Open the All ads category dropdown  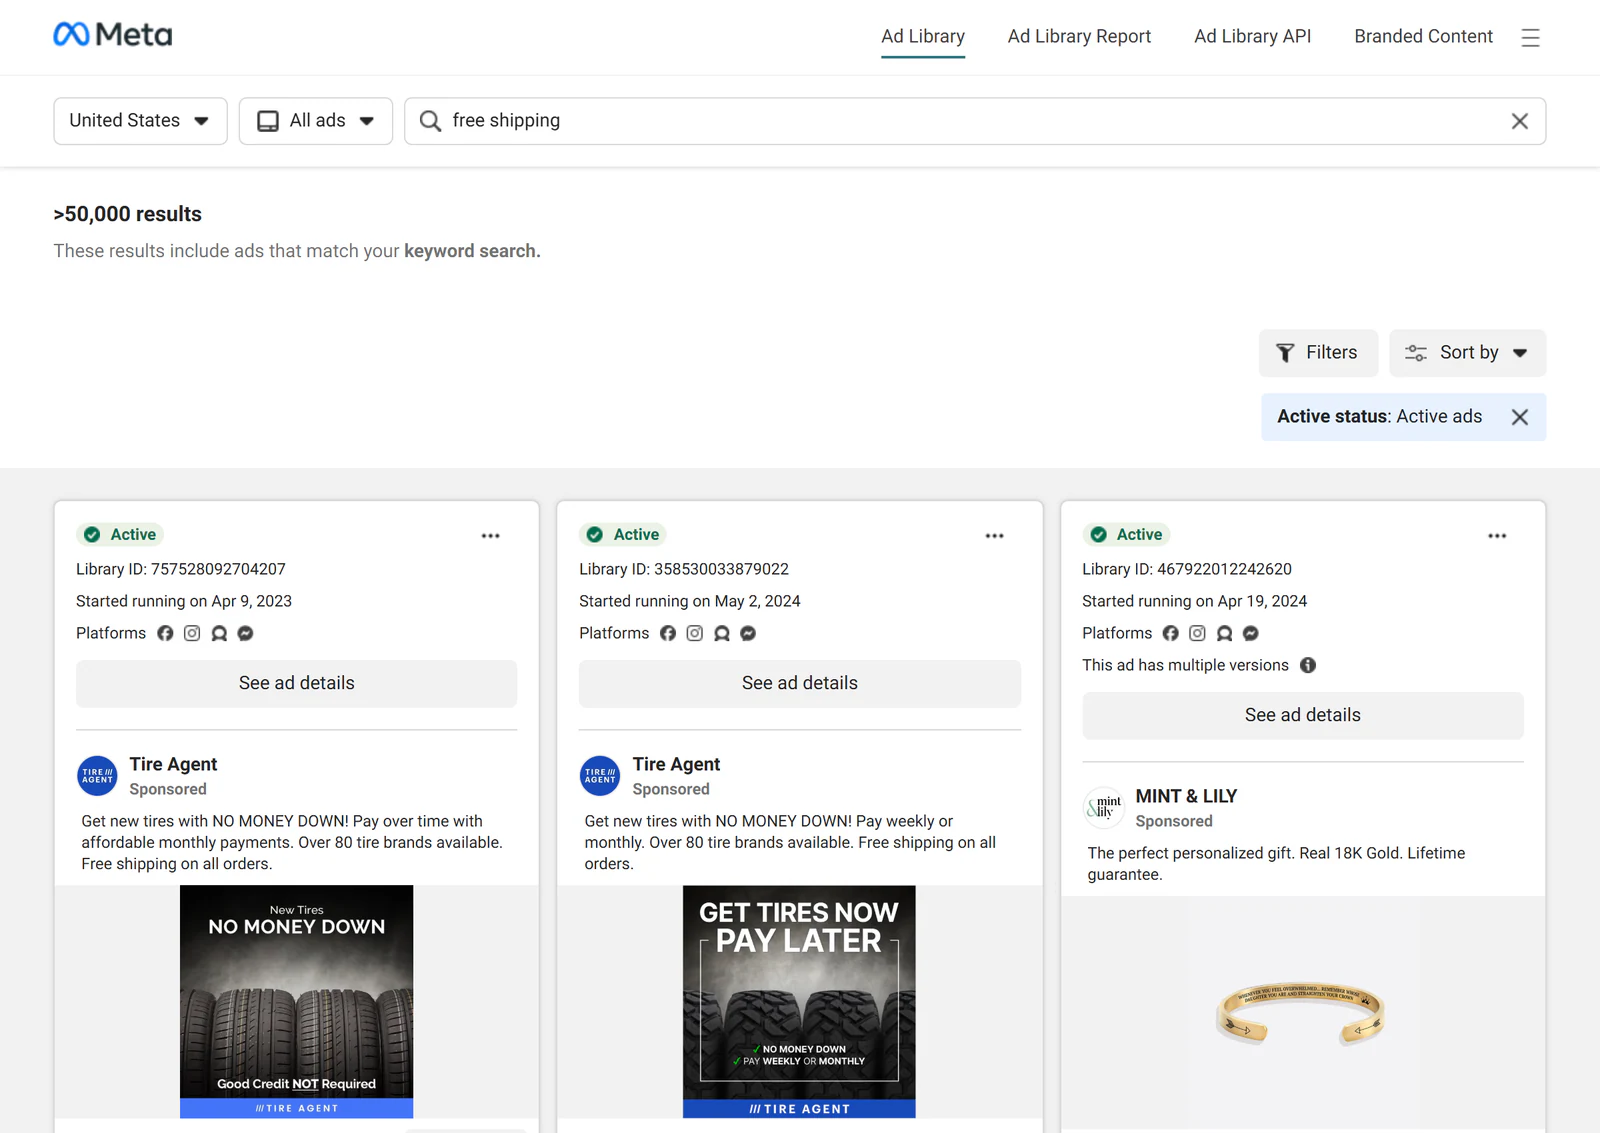click(x=316, y=121)
